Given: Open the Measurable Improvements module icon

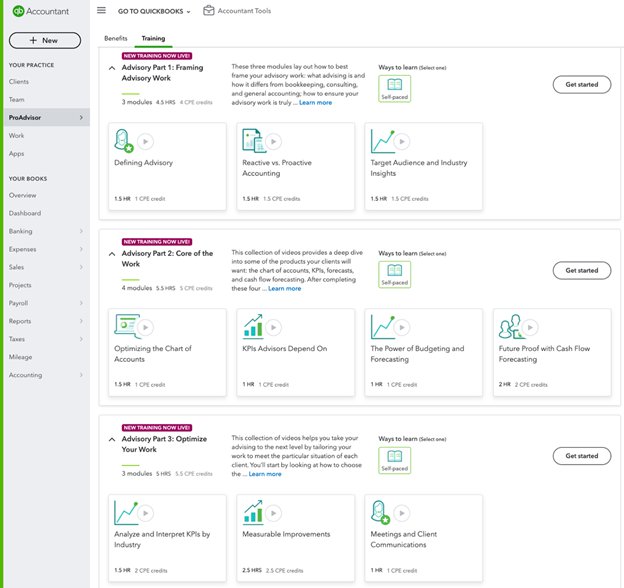Looking at the screenshot, I should 252,513.
